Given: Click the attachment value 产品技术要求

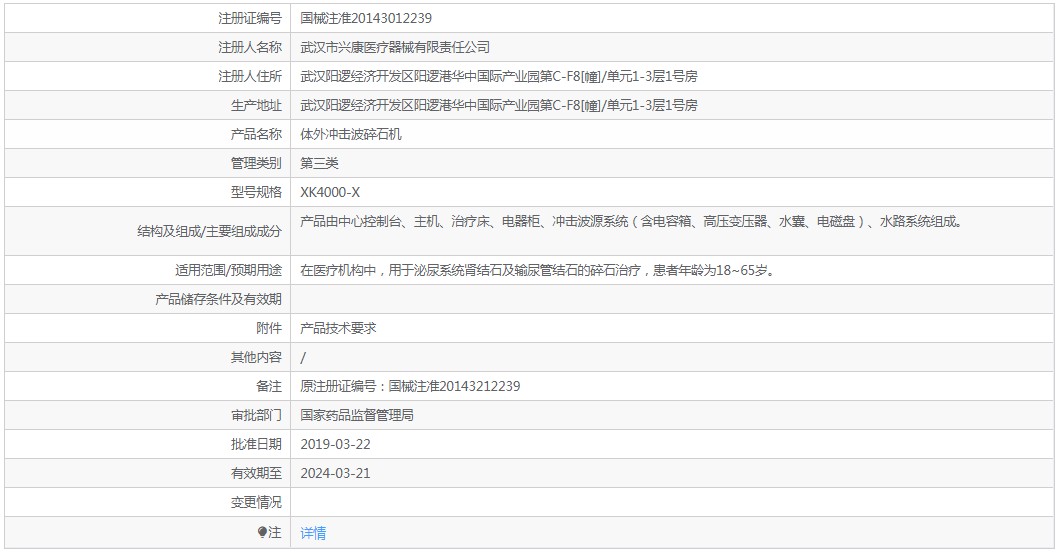Looking at the screenshot, I should (338, 328).
